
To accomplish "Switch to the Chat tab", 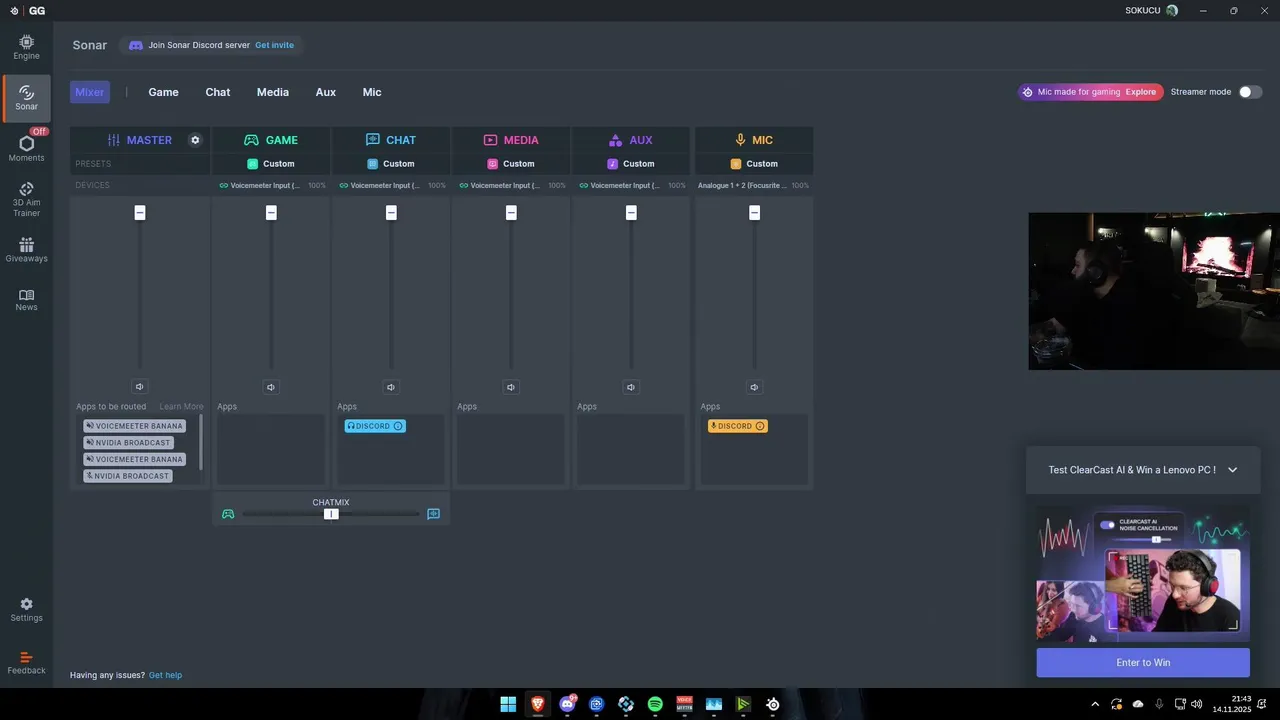I will (x=218, y=92).
